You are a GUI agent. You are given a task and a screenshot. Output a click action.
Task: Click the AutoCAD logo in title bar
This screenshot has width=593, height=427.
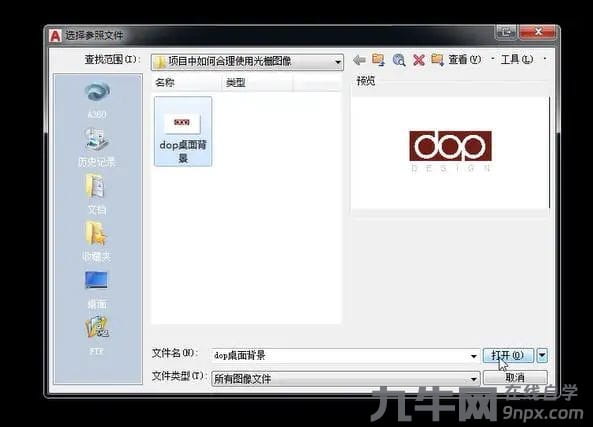(55, 36)
